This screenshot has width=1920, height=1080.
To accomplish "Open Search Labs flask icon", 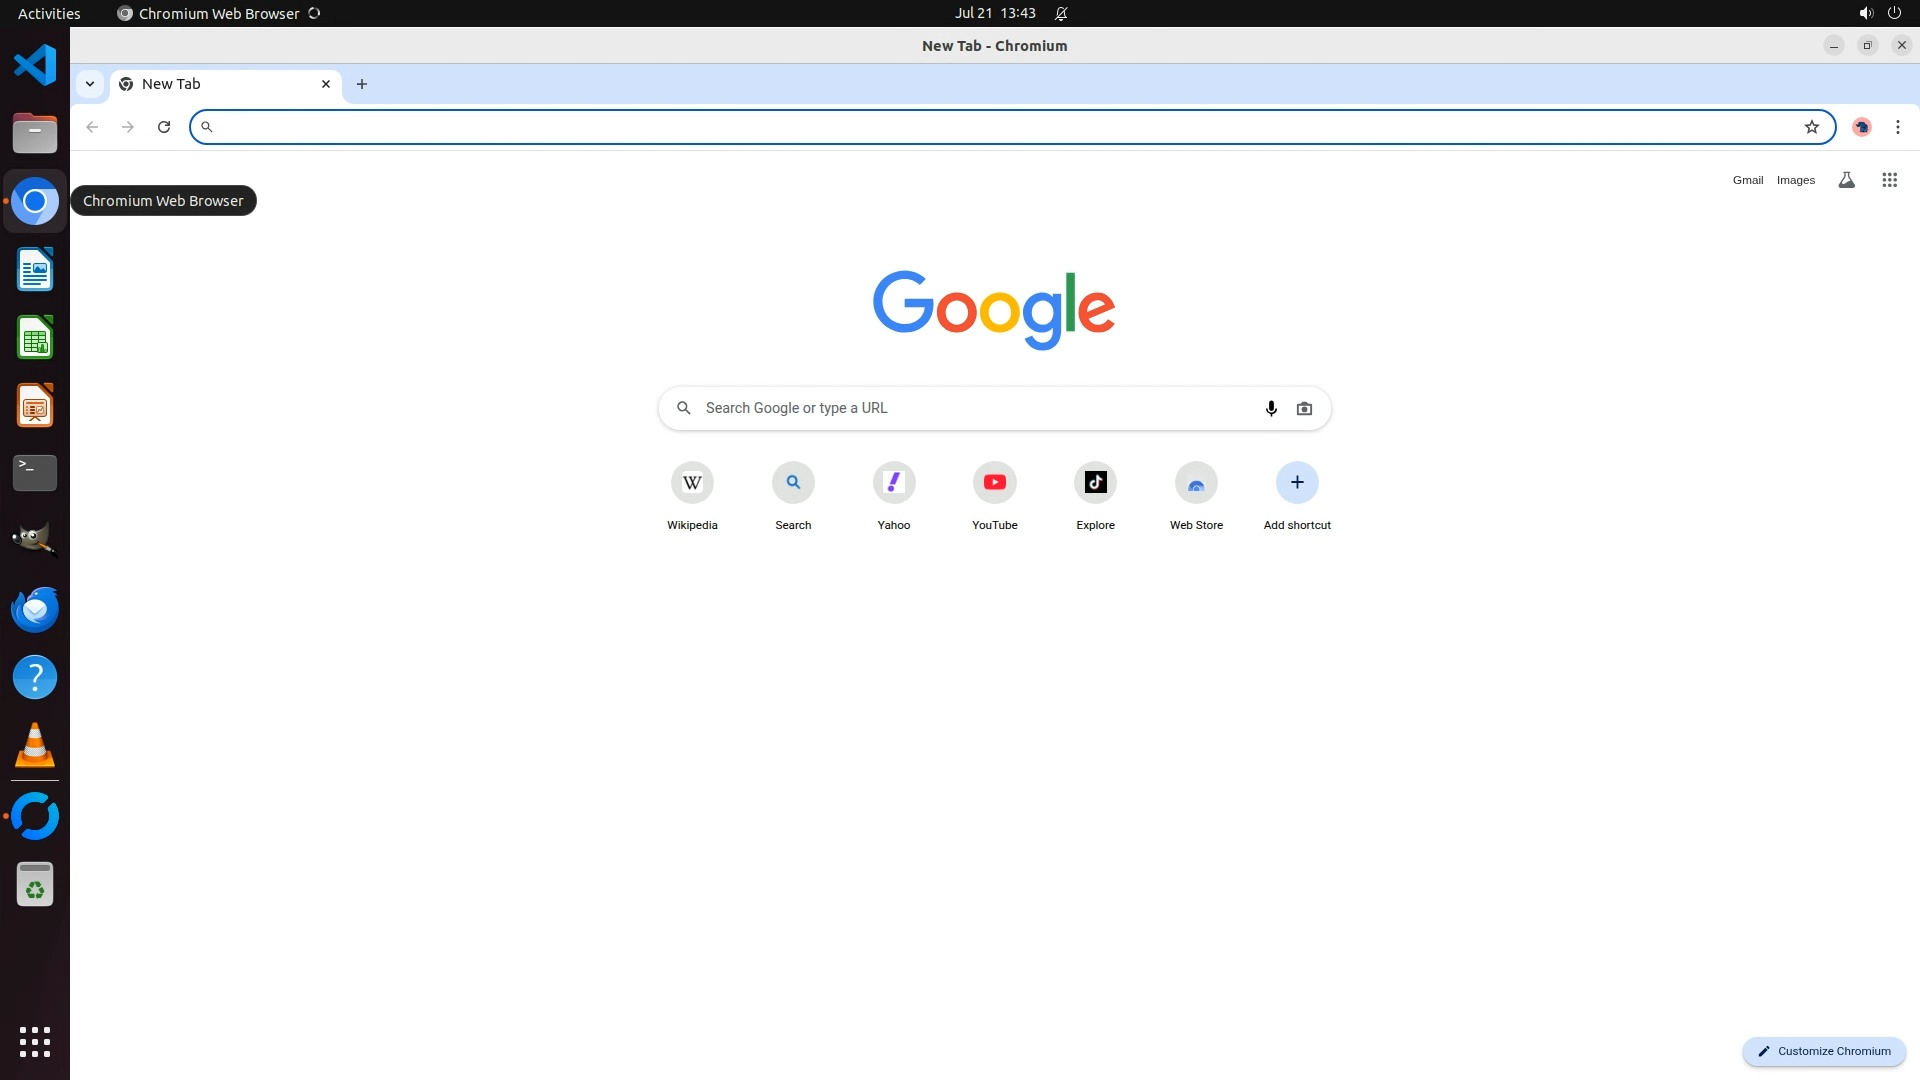I will pyautogui.click(x=1846, y=180).
